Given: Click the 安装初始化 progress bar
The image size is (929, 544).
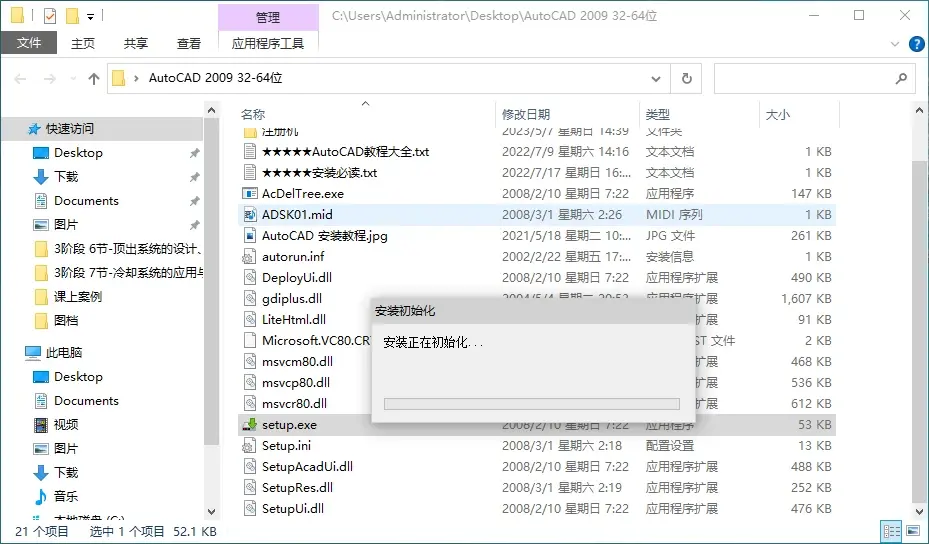Looking at the screenshot, I should point(531,404).
